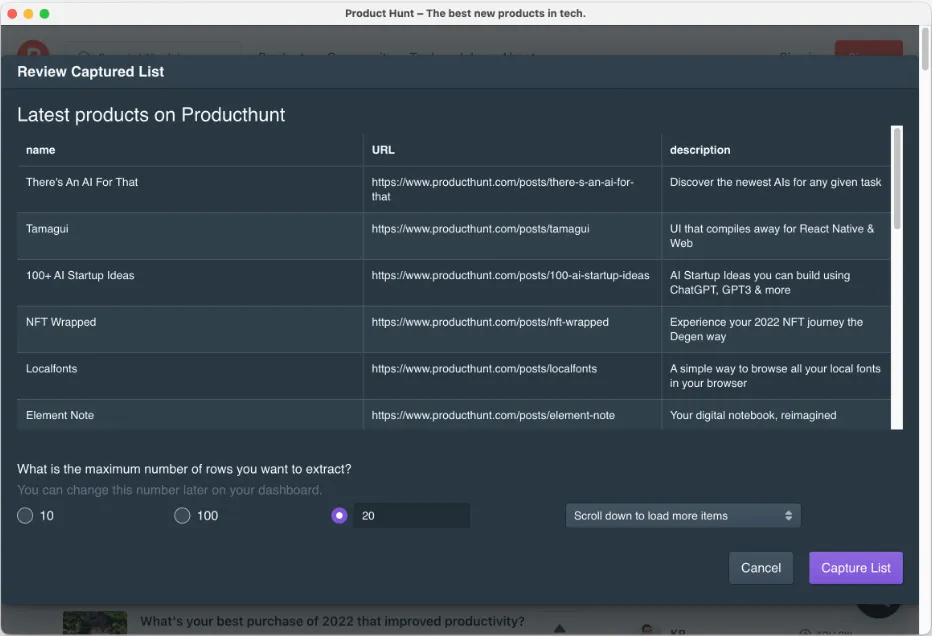Click the Capture List button

click(855, 568)
